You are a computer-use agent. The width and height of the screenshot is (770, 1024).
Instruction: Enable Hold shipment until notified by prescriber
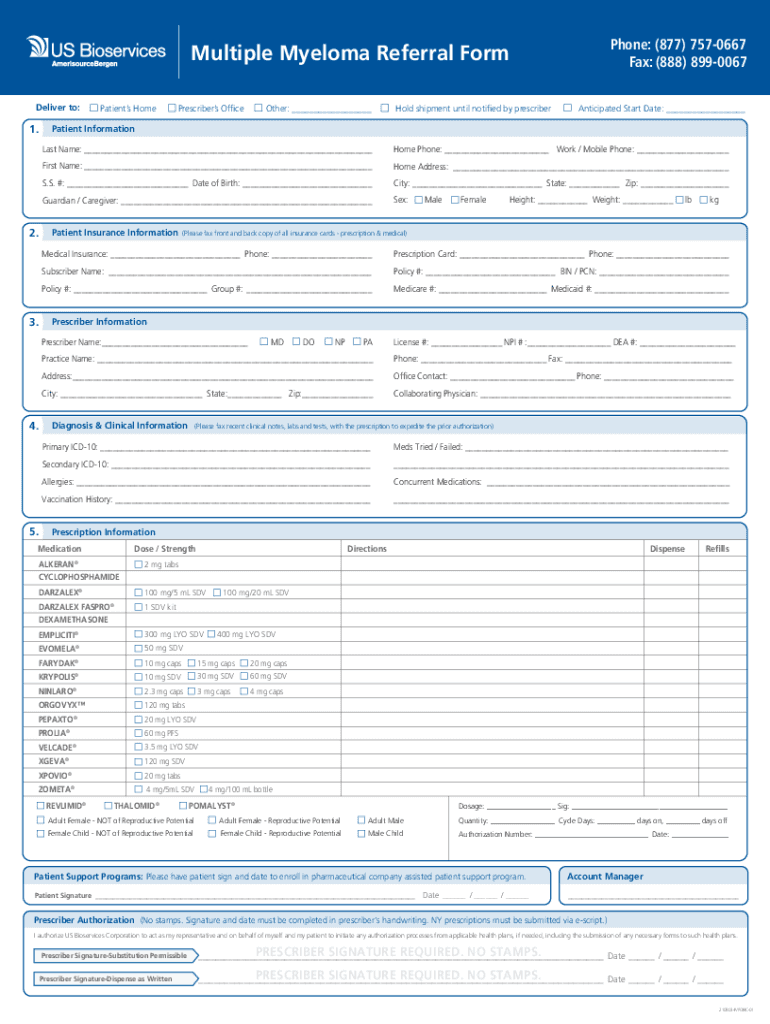pos(385,108)
